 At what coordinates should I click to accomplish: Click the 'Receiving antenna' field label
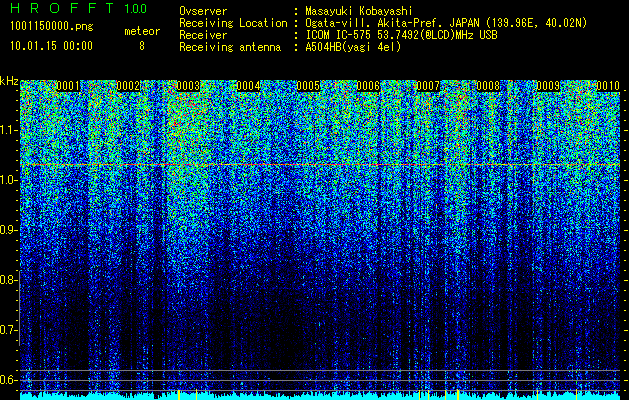(x=230, y=47)
